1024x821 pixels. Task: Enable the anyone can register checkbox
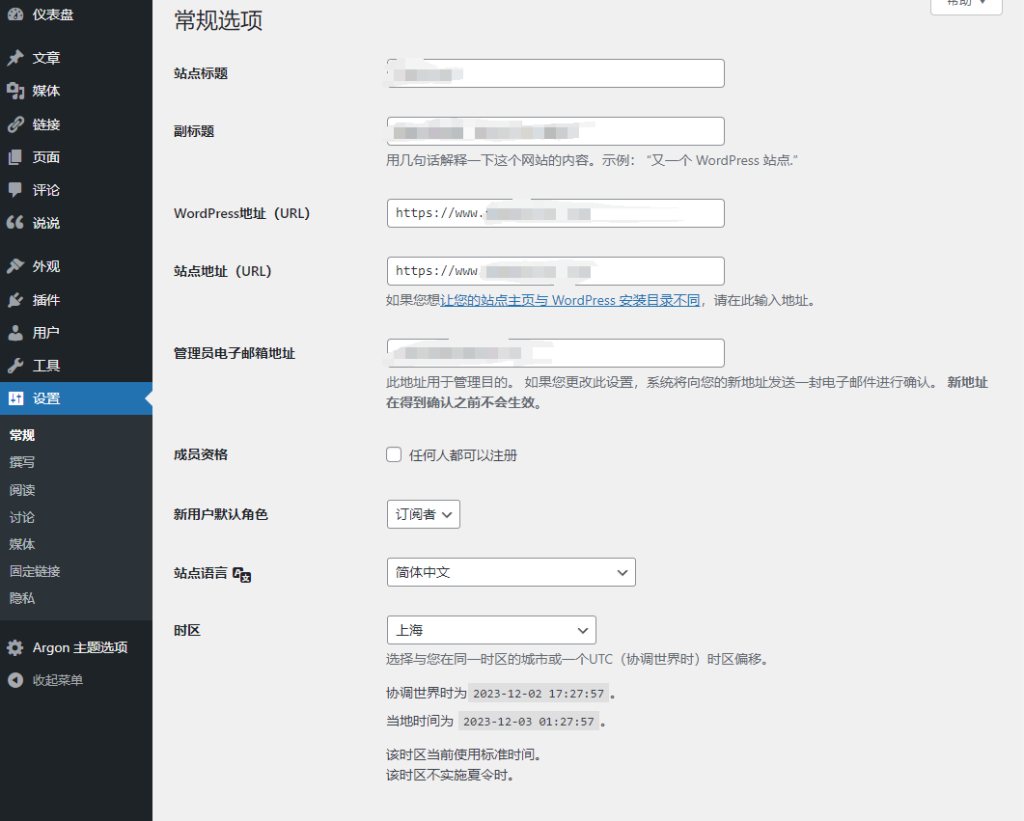pos(394,455)
